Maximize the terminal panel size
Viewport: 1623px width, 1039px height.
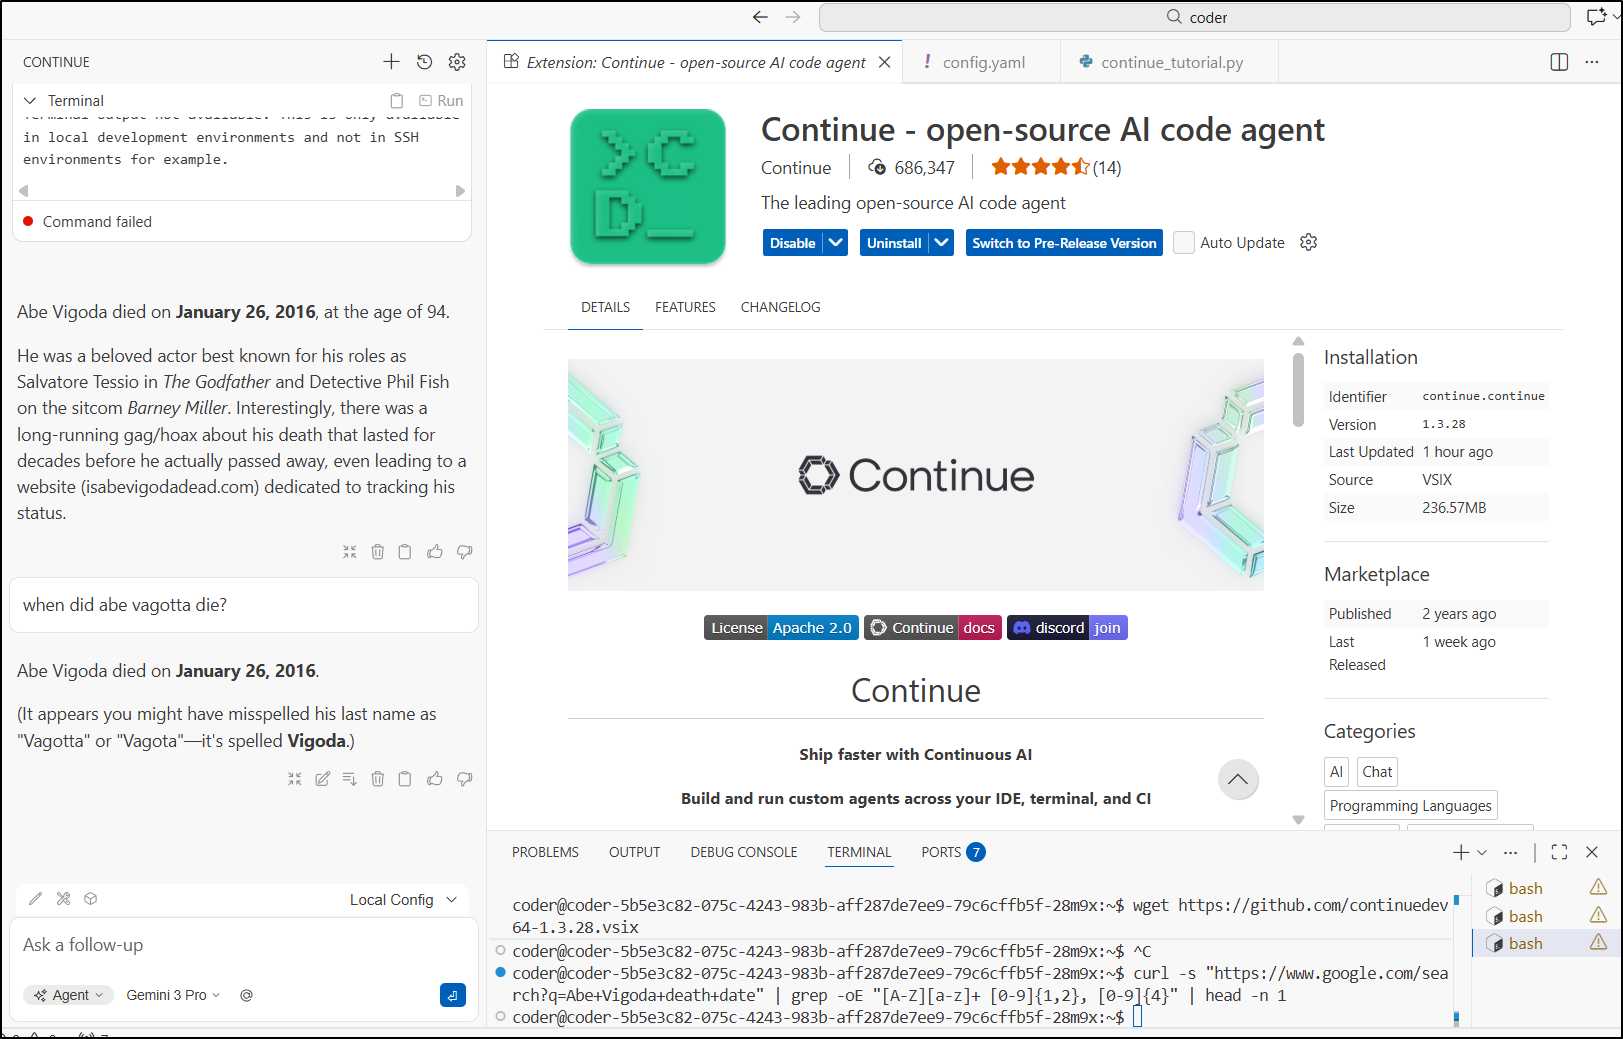click(1559, 852)
